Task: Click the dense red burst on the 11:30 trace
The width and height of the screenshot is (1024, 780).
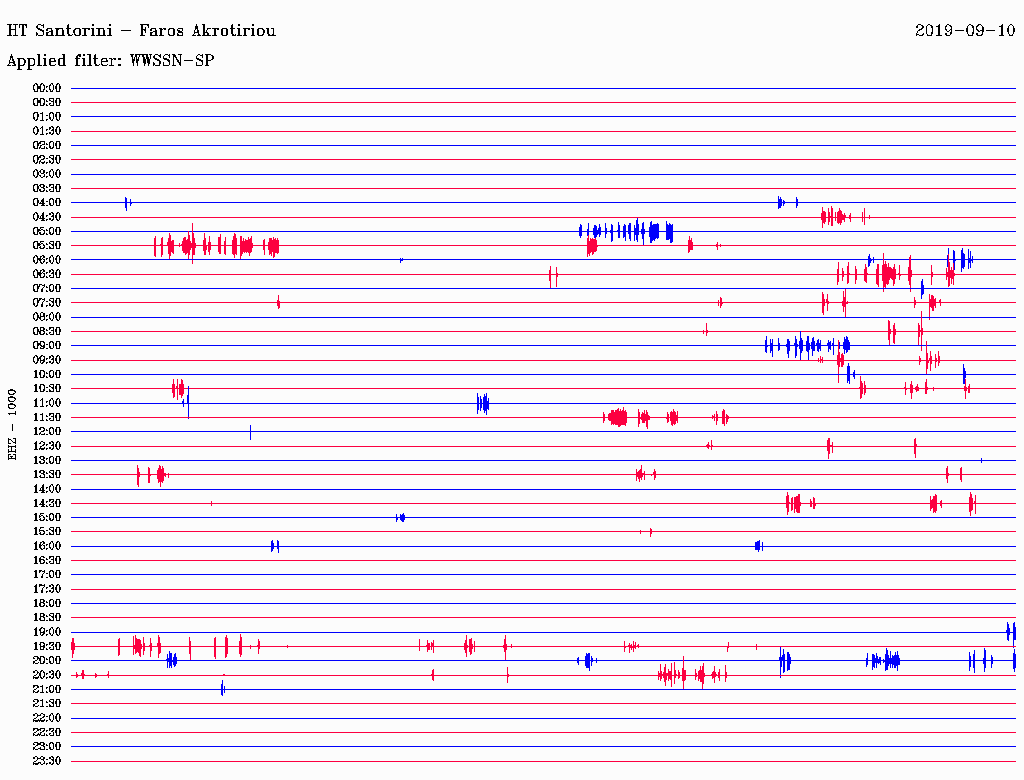Action: pyautogui.click(x=616, y=417)
